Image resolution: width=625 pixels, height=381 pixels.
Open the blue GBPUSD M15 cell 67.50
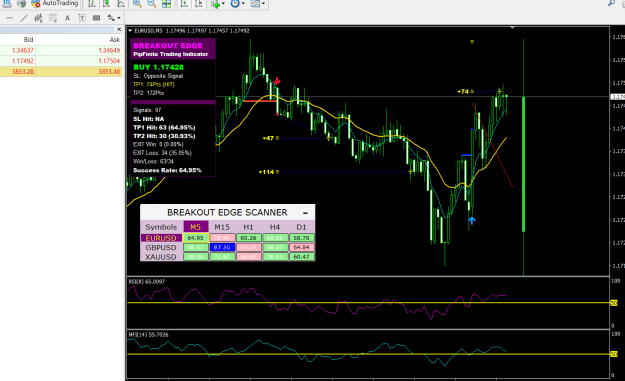coord(222,247)
